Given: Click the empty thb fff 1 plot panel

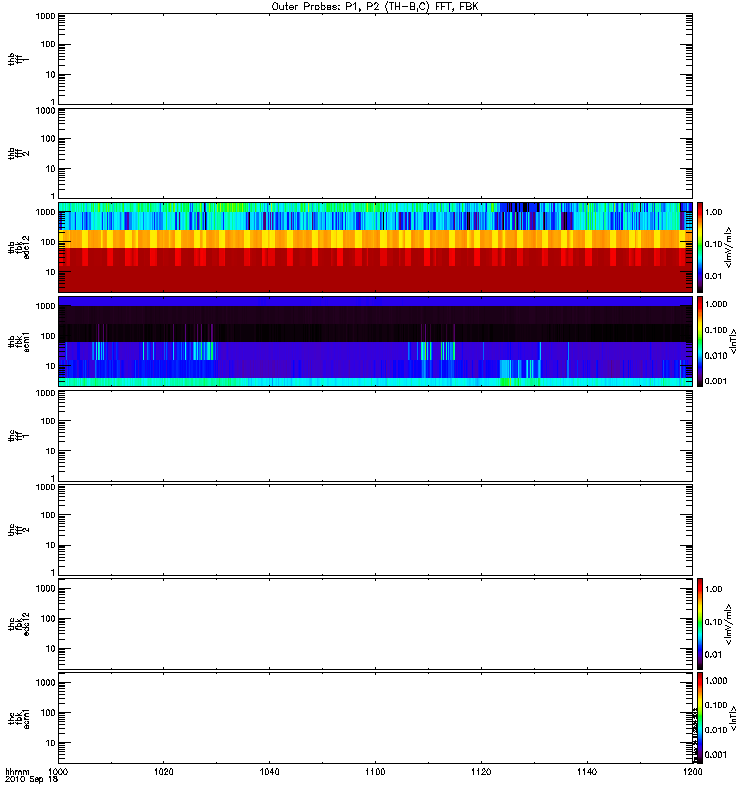Looking at the screenshot, I should 375,59.
